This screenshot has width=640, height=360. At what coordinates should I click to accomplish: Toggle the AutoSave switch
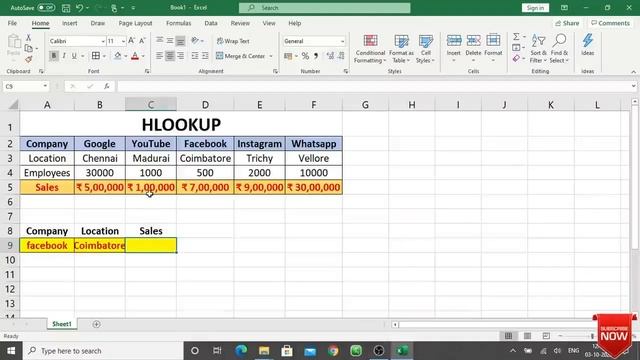46,8
